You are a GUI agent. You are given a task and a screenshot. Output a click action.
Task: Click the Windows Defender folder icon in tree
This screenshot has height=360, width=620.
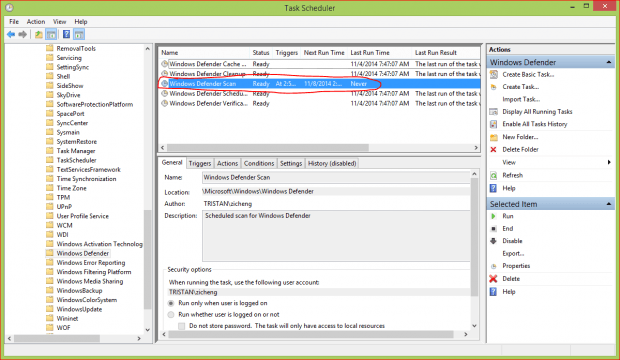[49, 253]
